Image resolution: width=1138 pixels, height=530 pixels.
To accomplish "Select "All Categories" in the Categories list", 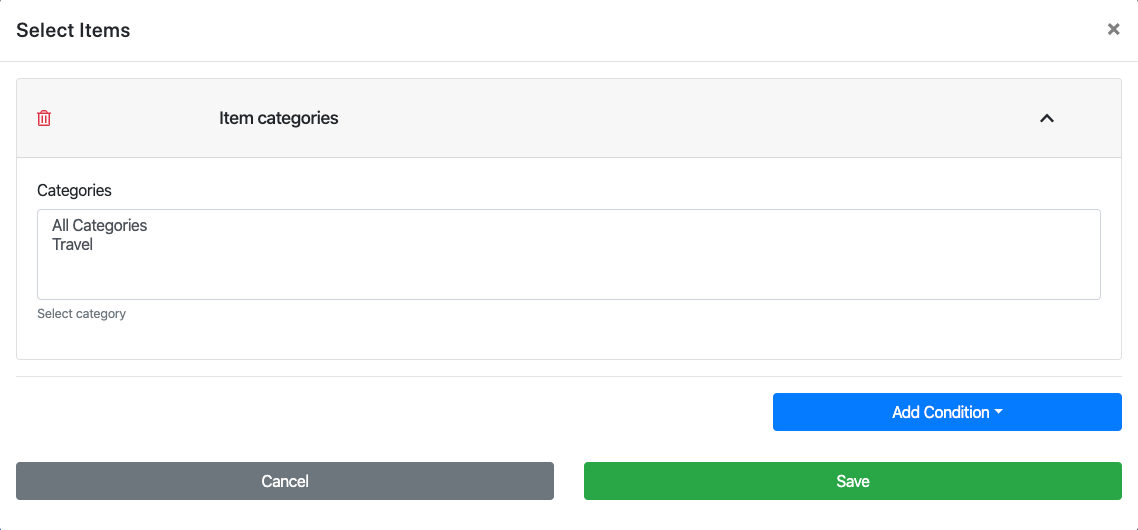I will 100,226.
